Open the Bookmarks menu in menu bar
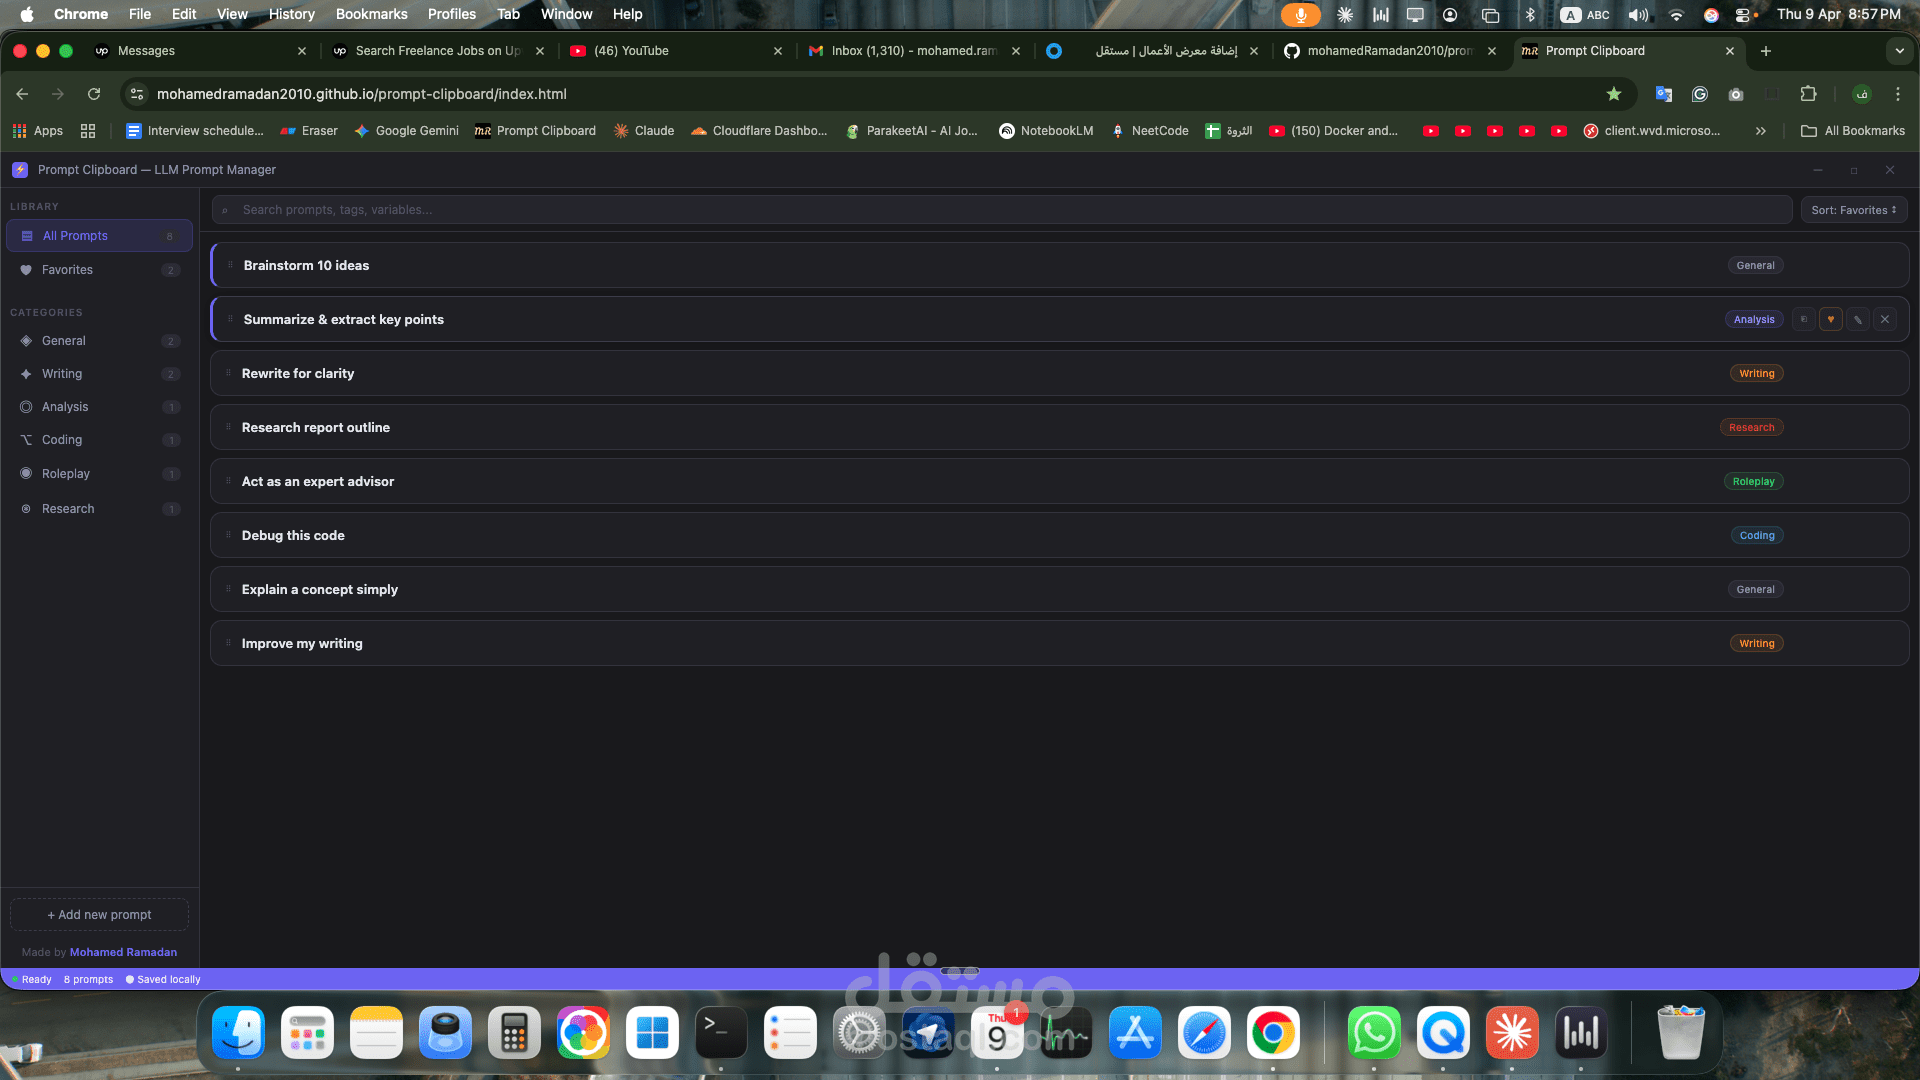 pos(371,14)
